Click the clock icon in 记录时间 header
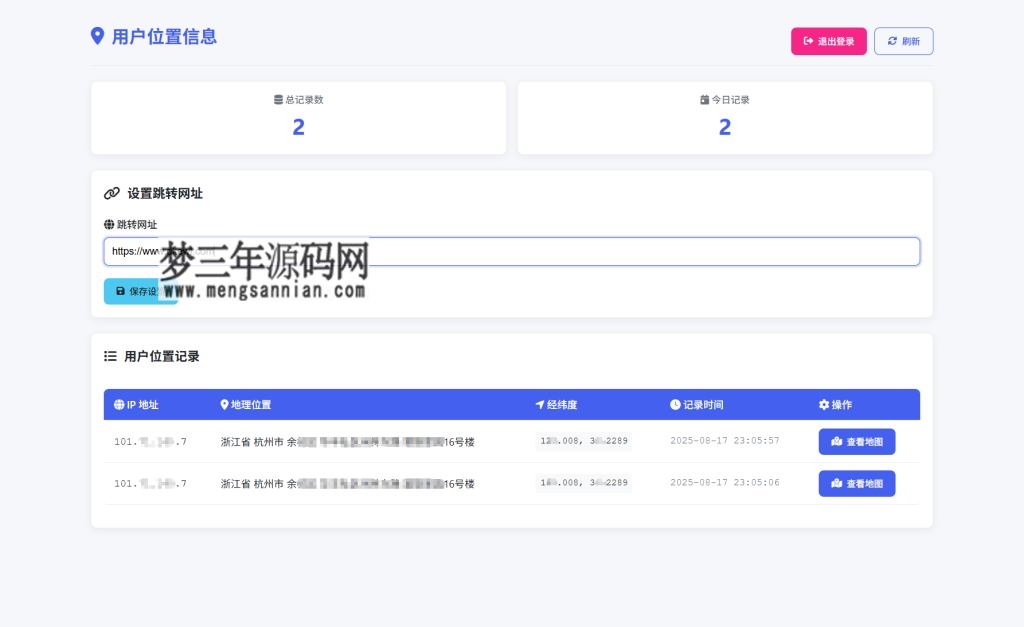The width and height of the screenshot is (1024, 627). (x=675, y=404)
